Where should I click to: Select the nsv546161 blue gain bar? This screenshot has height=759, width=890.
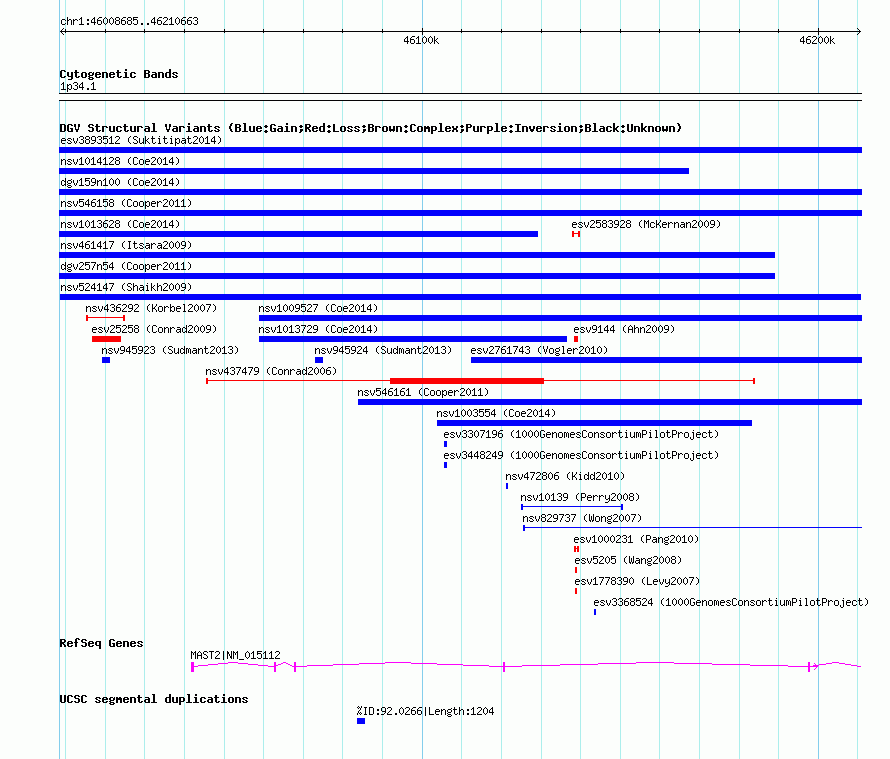tap(610, 402)
